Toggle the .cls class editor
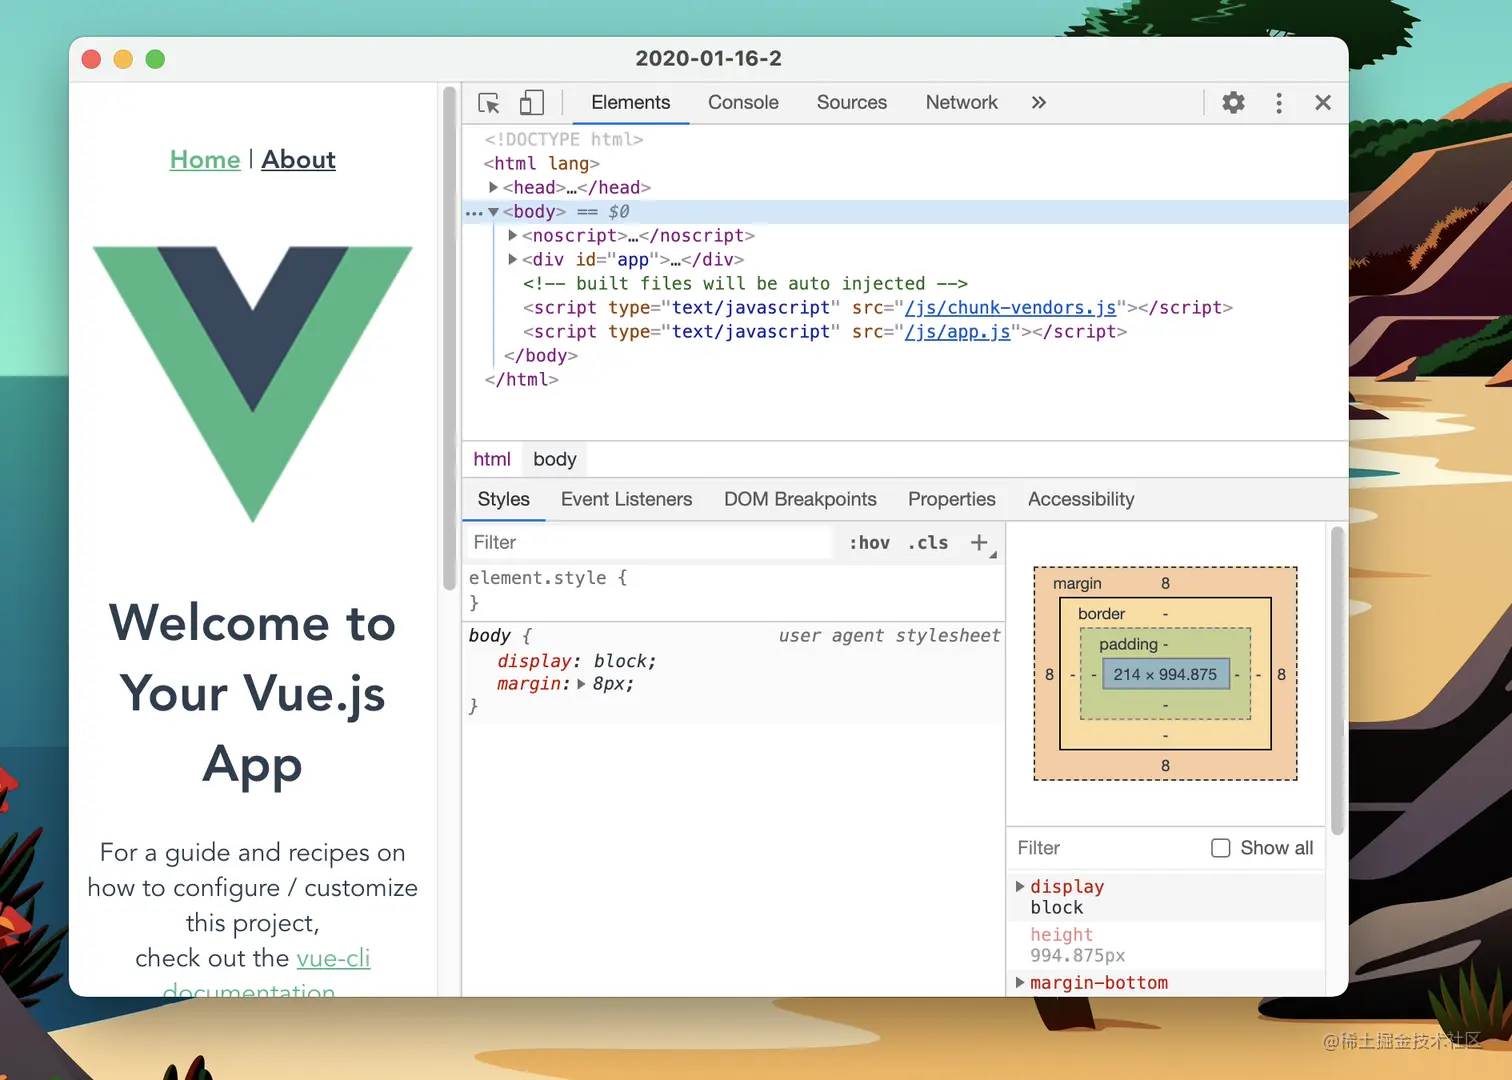The width and height of the screenshot is (1512, 1080). pyautogui.click(x=928, y=542)
